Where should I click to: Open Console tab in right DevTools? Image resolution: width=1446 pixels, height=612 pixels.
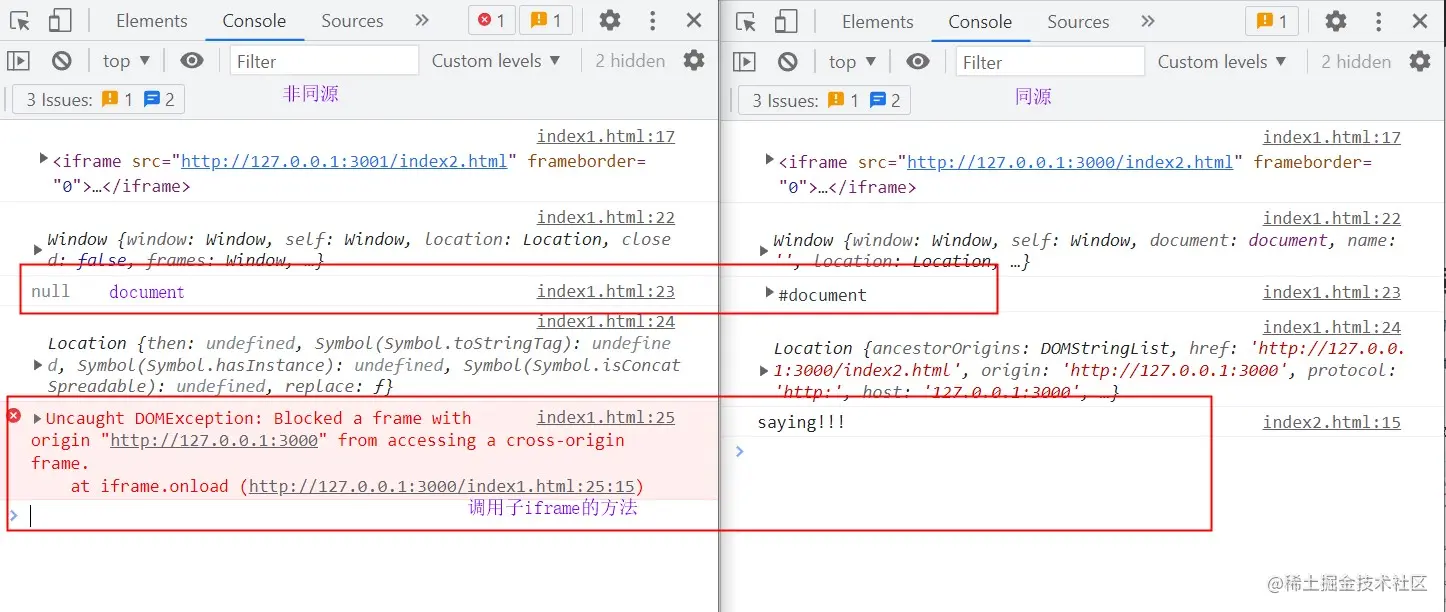980,21
